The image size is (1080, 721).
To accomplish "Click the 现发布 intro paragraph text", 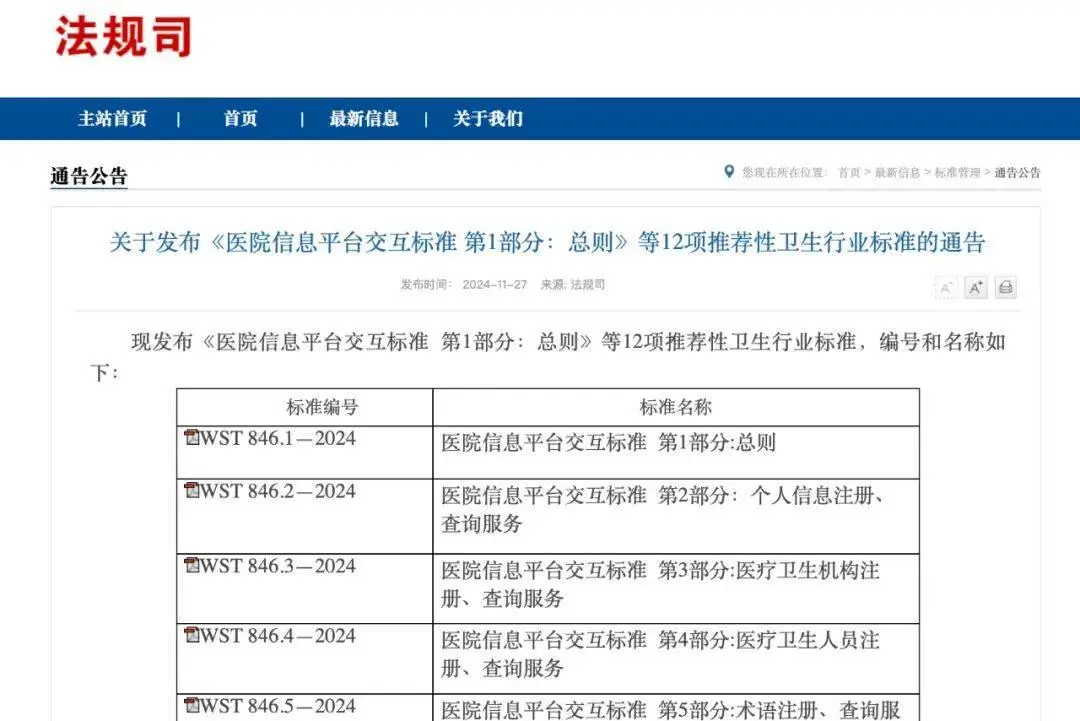I will [x=548, y=357].
